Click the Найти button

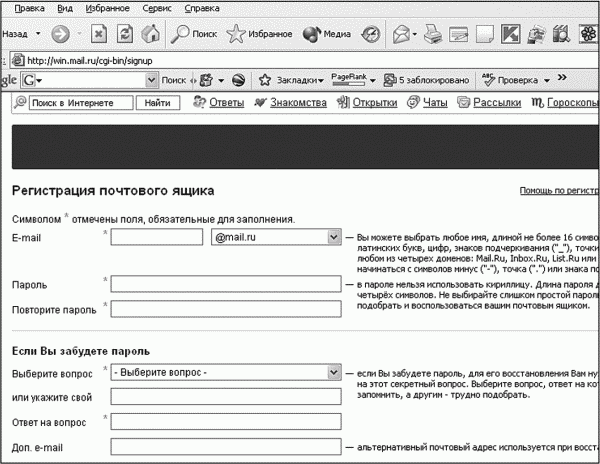pos(158,103)
